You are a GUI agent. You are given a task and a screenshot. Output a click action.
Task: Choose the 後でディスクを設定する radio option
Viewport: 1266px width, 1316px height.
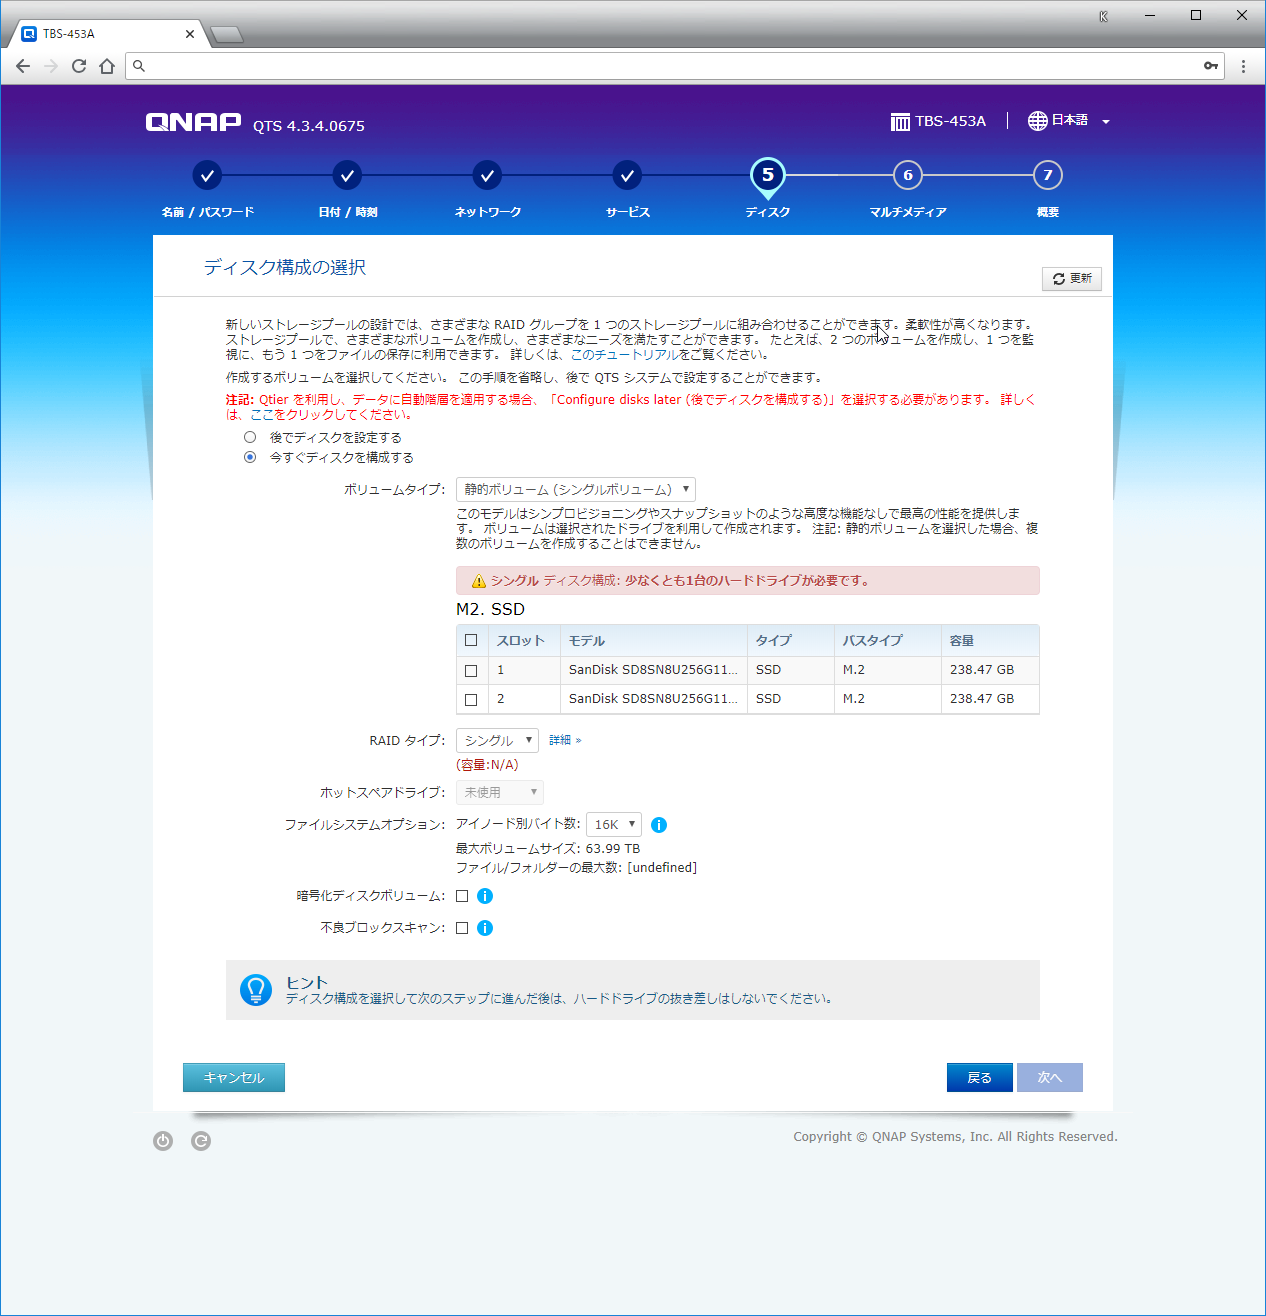point(250,437)
